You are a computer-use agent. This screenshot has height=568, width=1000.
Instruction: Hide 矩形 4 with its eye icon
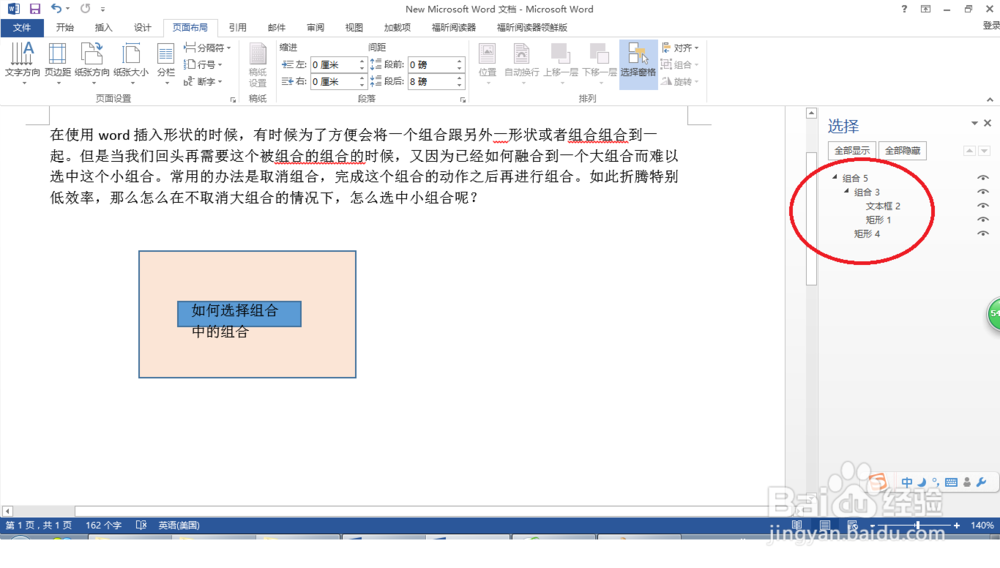[983, 234]
